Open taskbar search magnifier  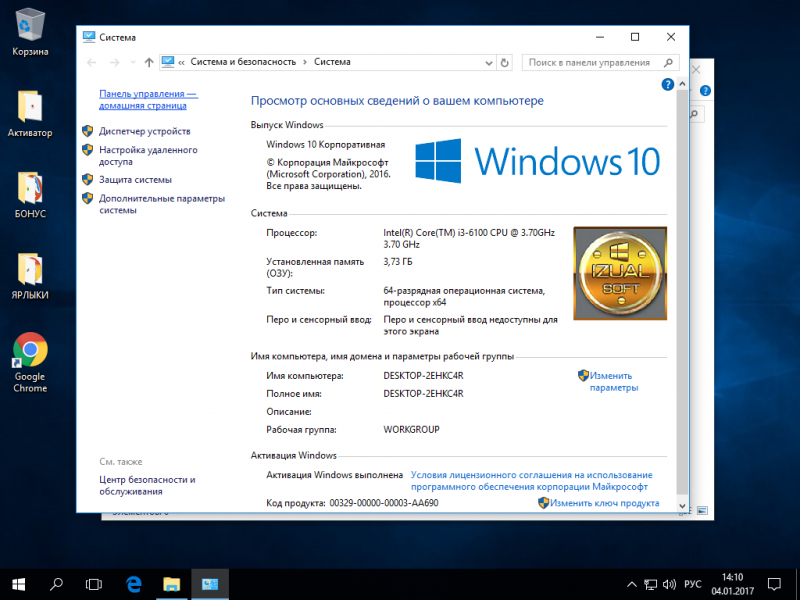[56, 584]
